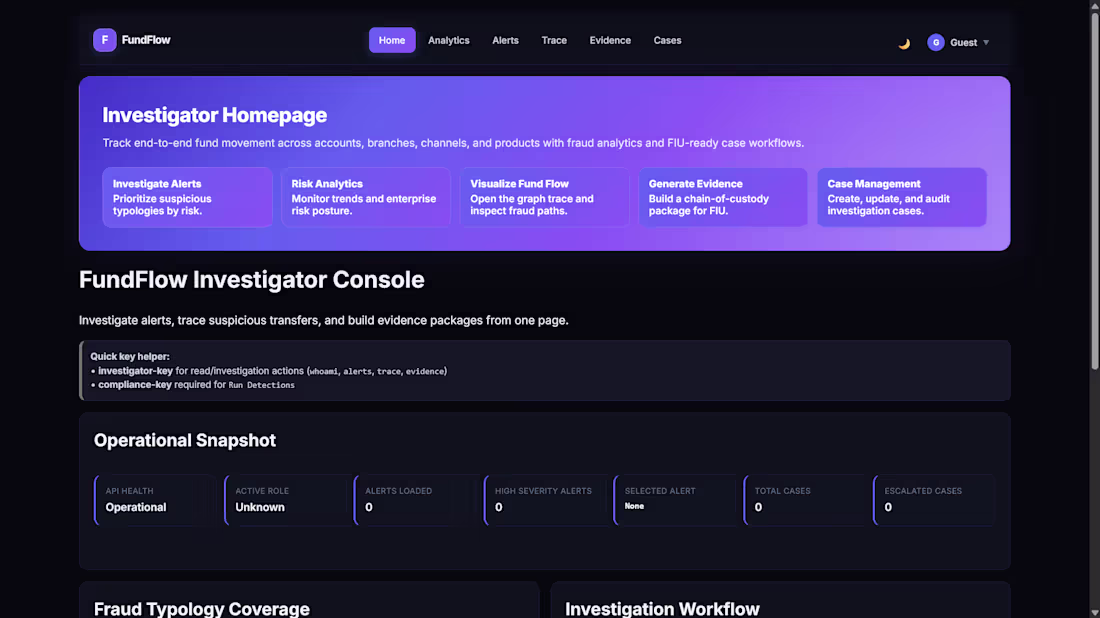This screenshot has width=1100, height=618.
Task: Click the Fraud Typology Coverage heading
Action: [x=201, y=609]
